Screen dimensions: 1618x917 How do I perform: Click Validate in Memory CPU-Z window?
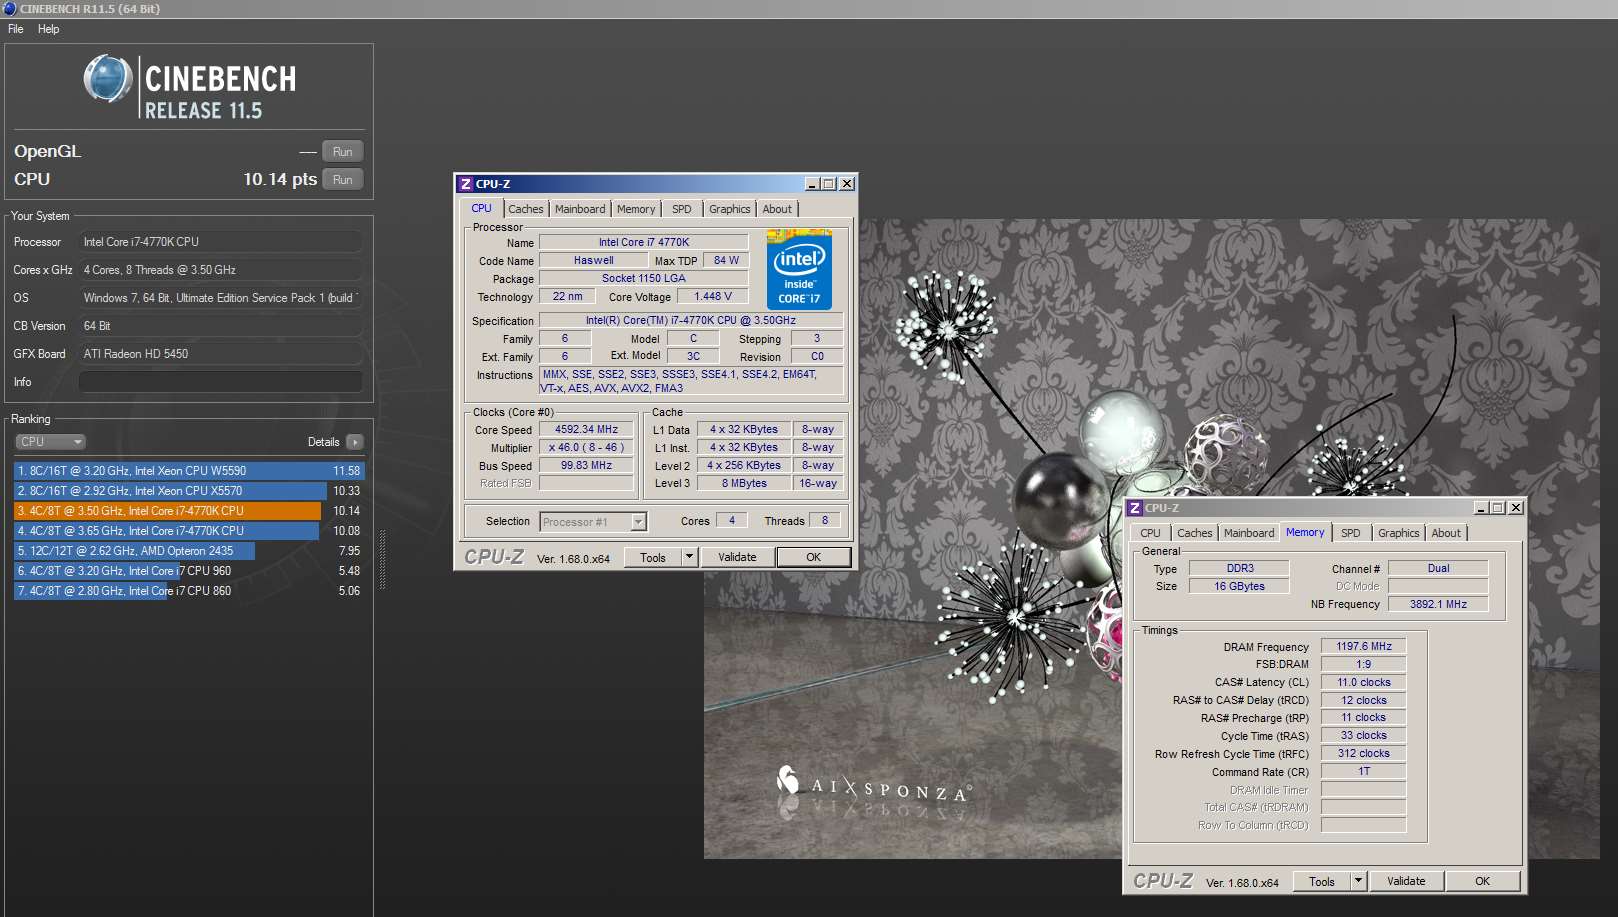pos(1406,881)
